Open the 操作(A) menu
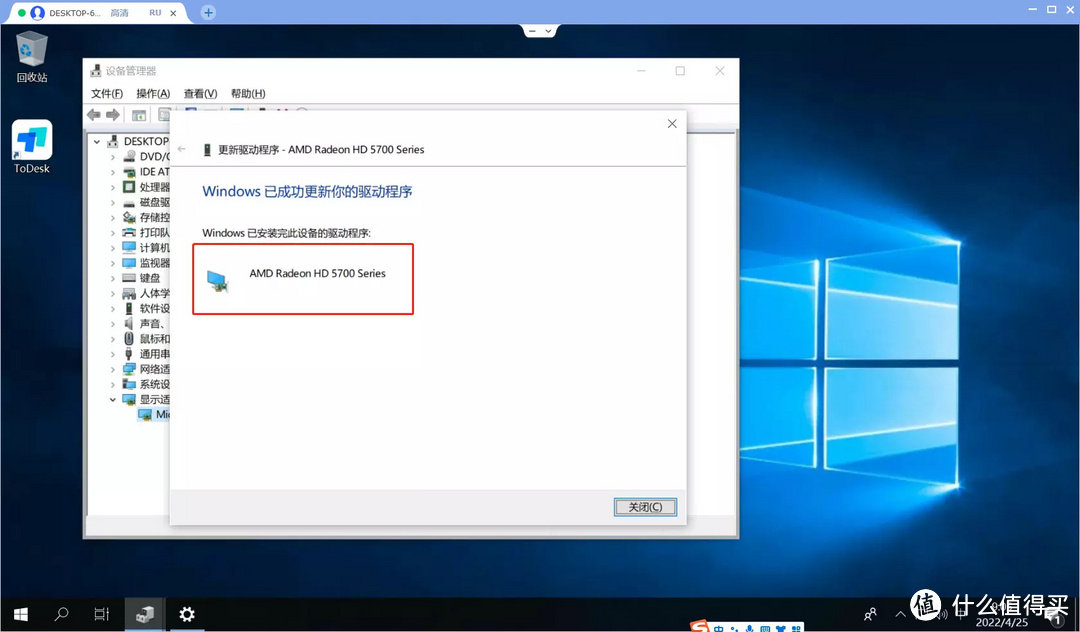This screenshot has height=632, width=1080. click(x=153, y=94)
